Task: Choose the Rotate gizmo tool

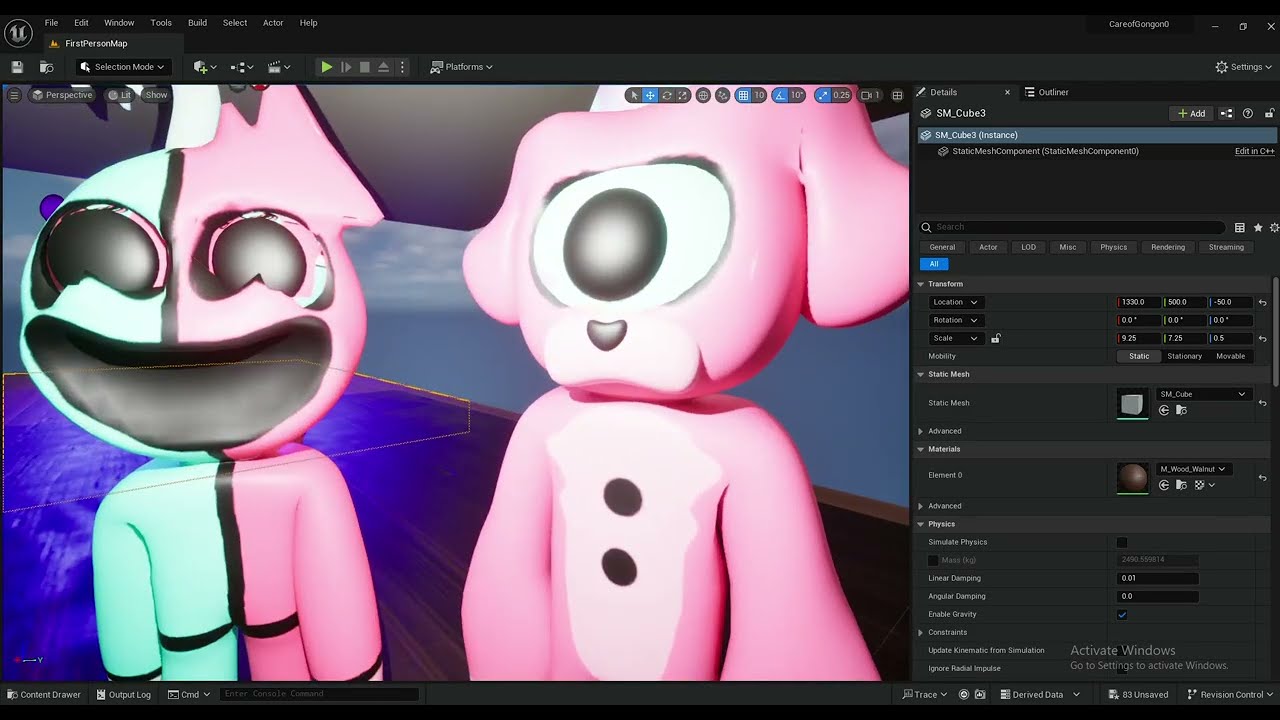Action: point(667,95)
